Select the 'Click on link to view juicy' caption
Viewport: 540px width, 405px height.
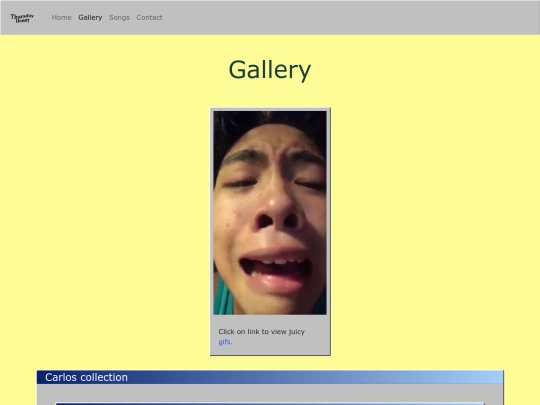[x=261, y=332]
